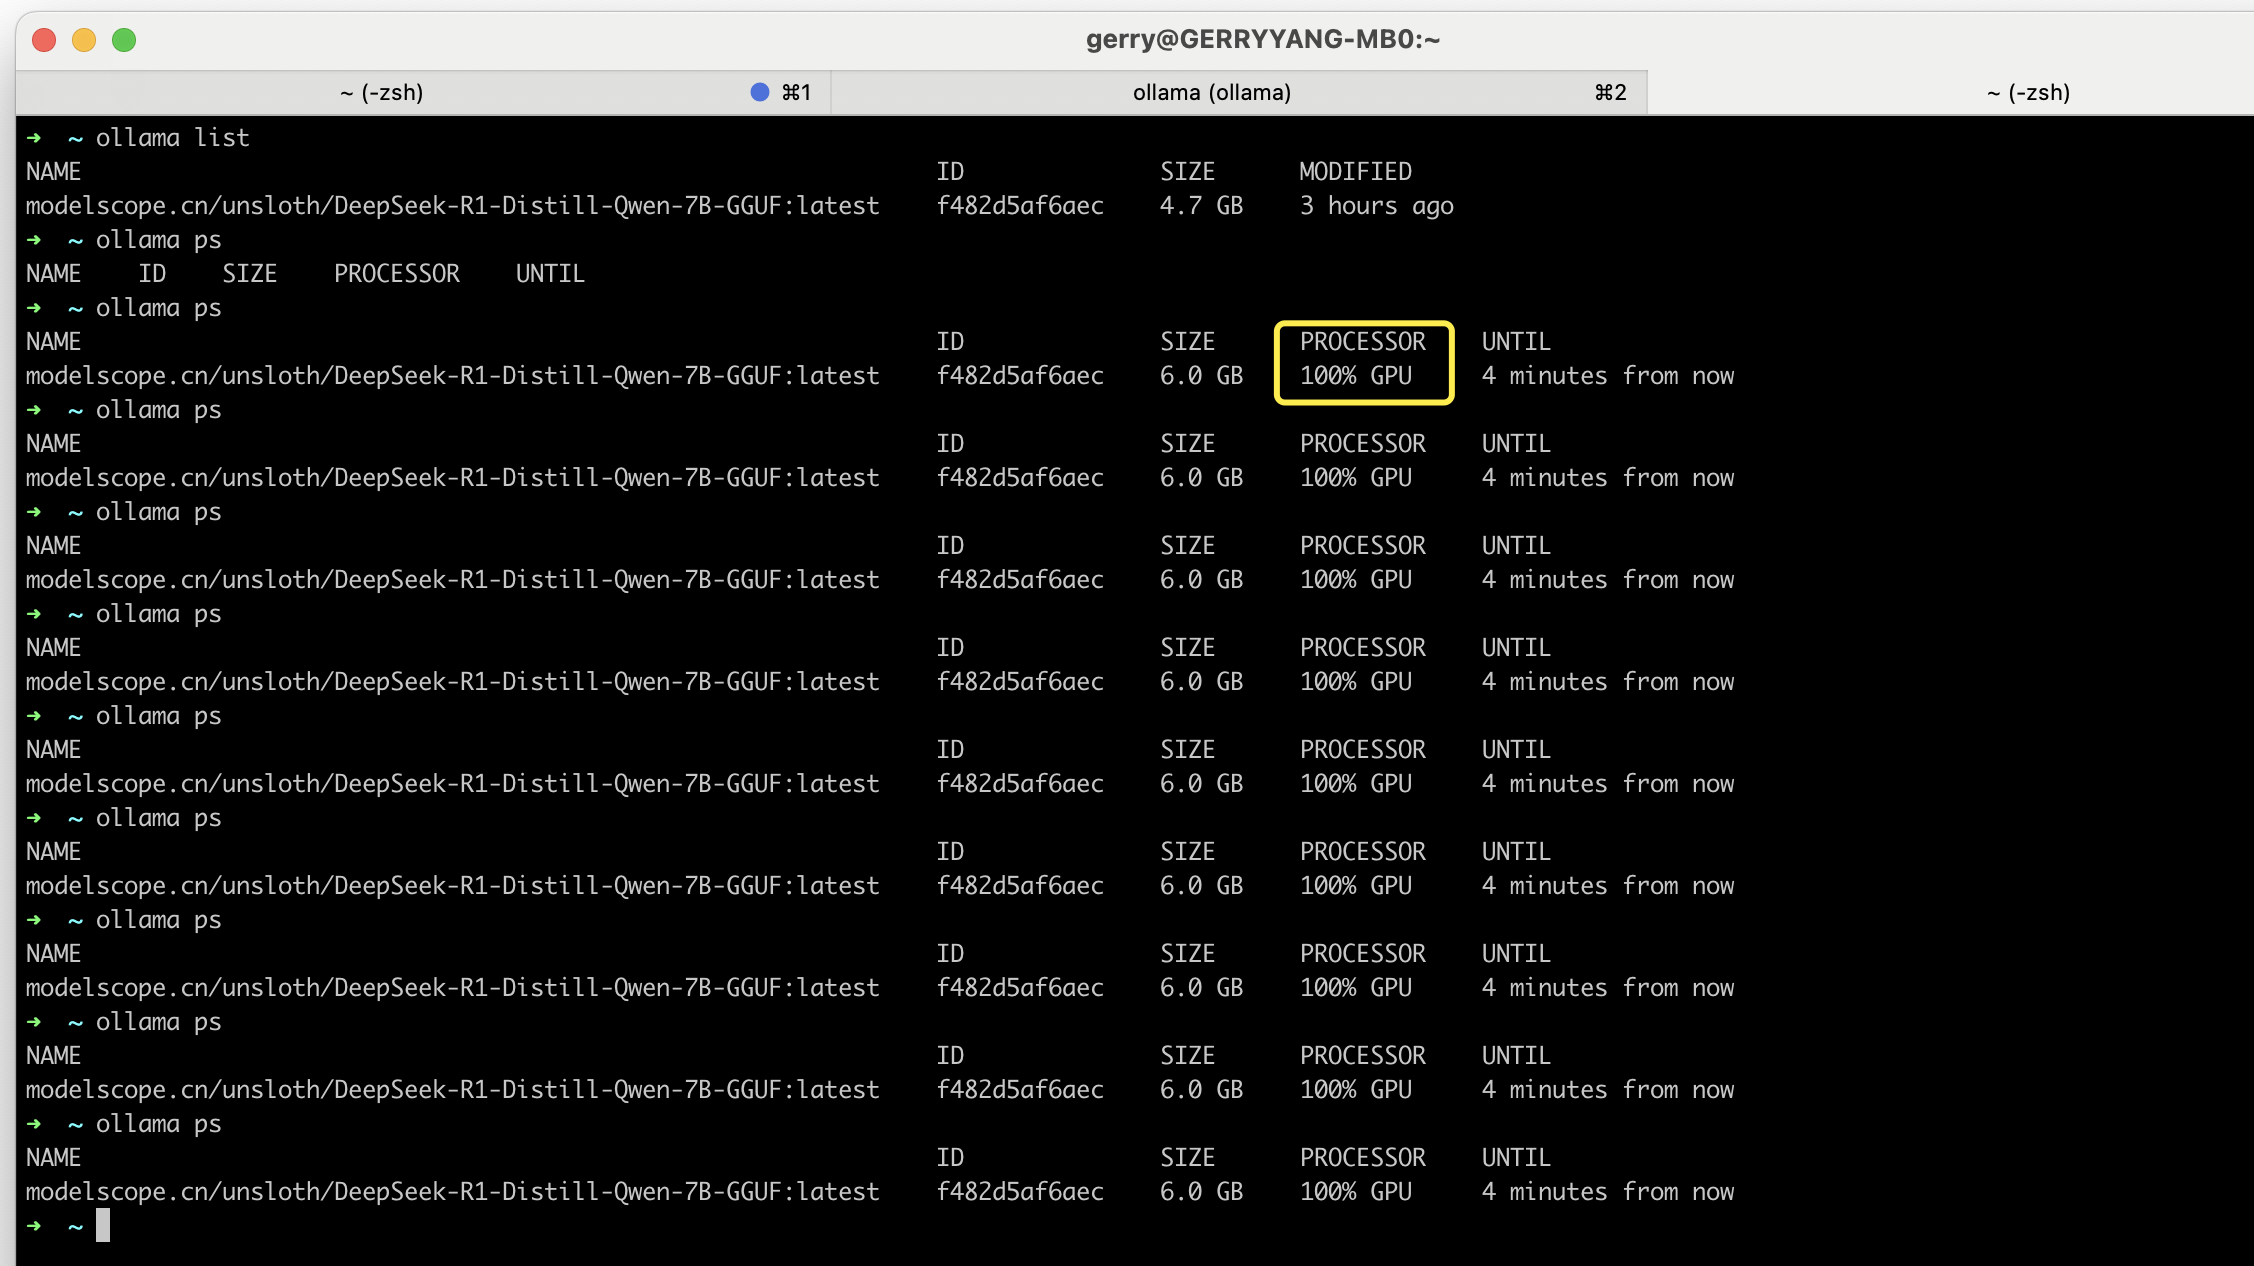Close the terminal window with red button
2254x1266 pixels.
pyautogui.click(x=44, y=40)
